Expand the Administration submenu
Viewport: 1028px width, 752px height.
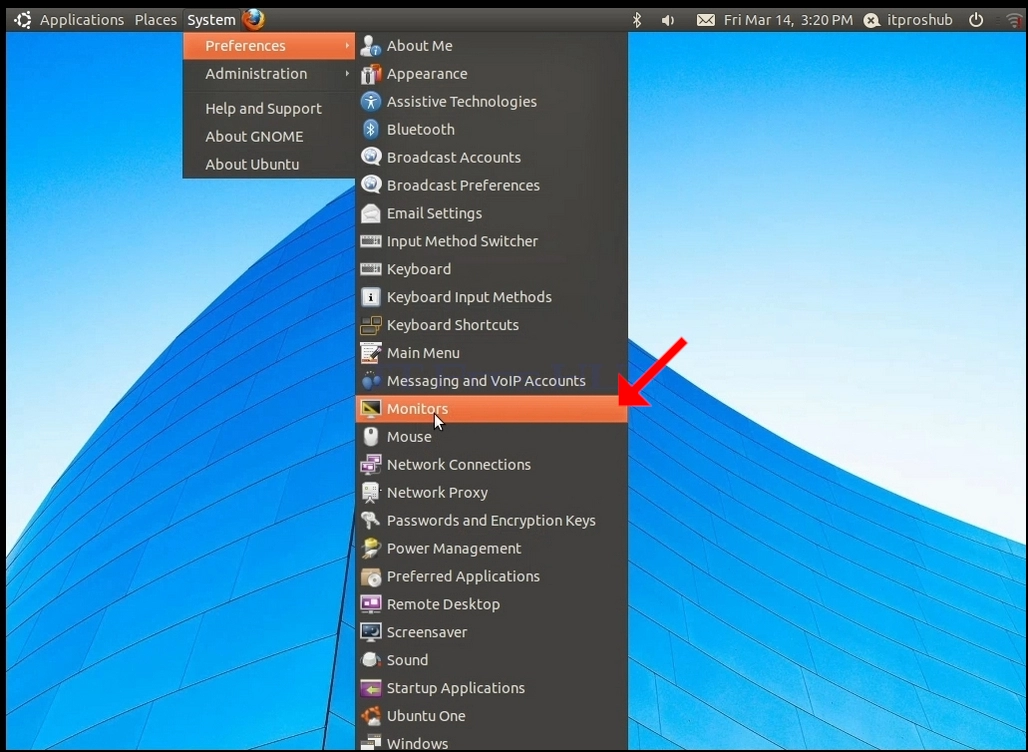(x=269, y=74)
